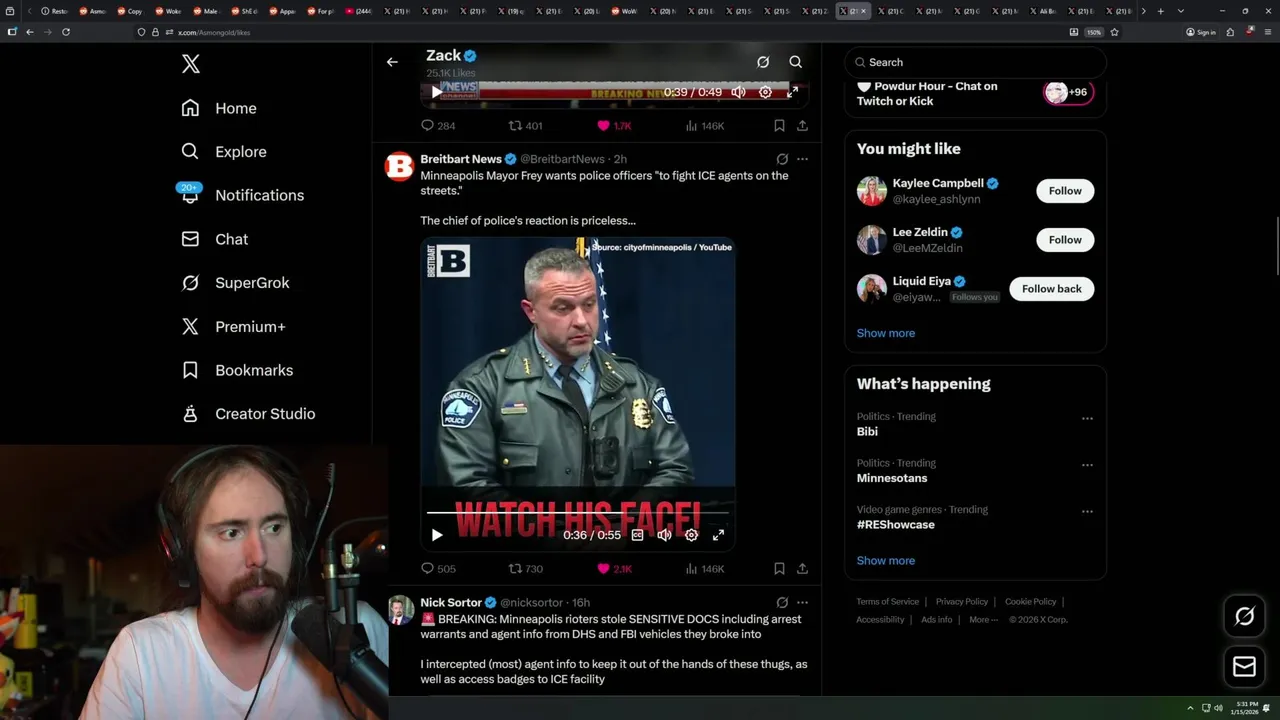
Task: Follow Lee Zeldin
Action: coord(1065,240)
